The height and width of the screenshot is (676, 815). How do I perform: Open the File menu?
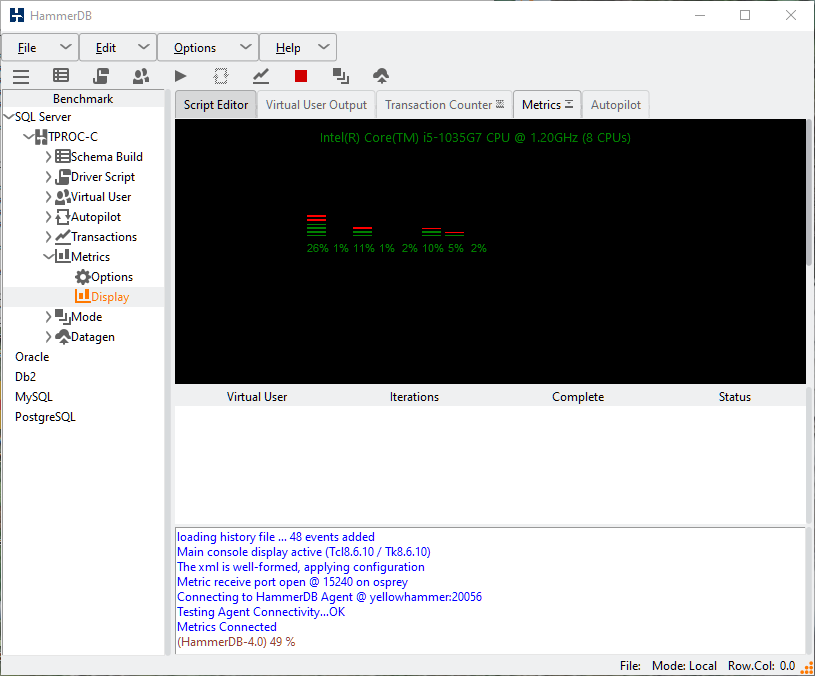tap(41, 48)
